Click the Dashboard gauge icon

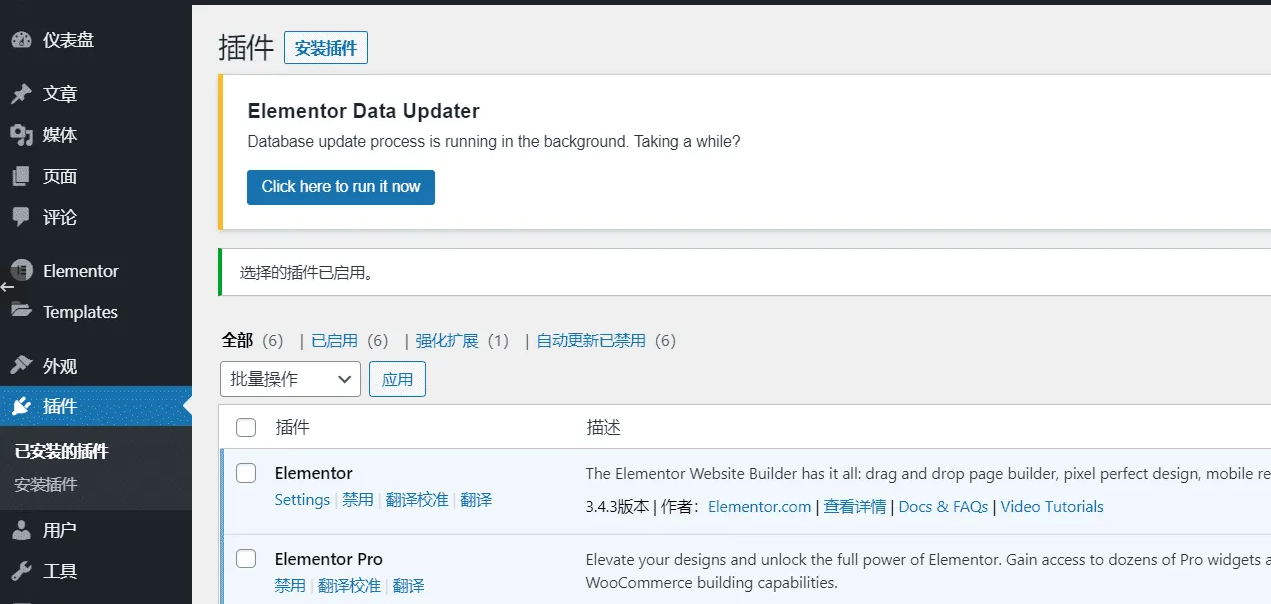click(21, 40)
